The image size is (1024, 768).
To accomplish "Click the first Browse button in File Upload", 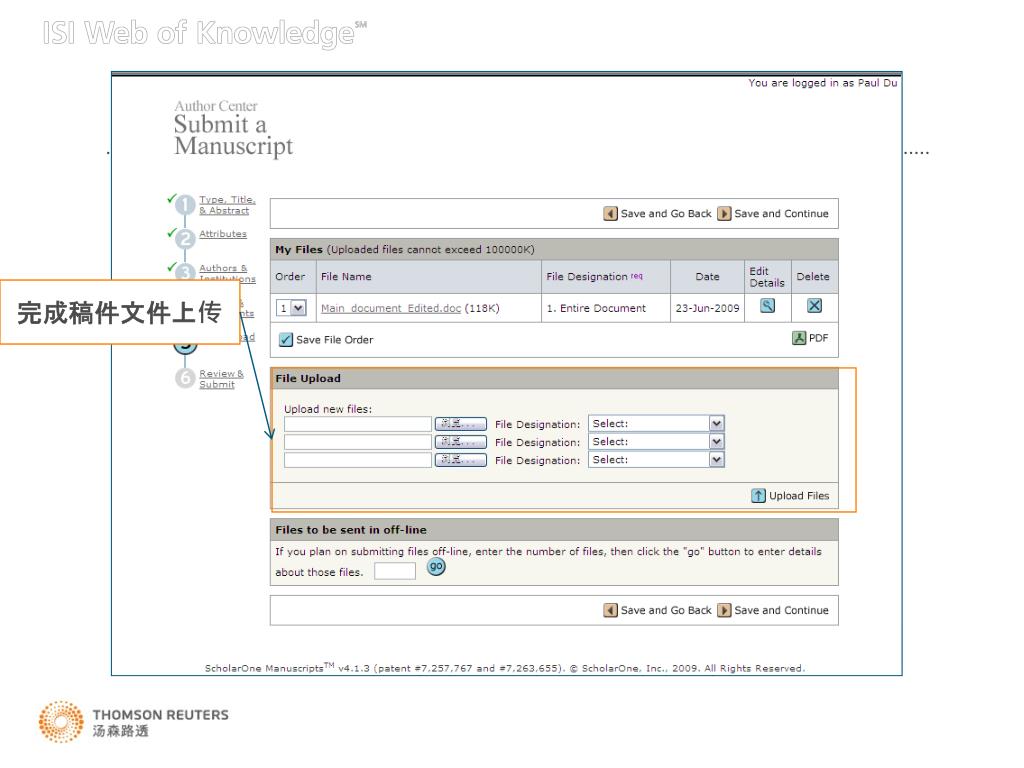I will (460, 424).
